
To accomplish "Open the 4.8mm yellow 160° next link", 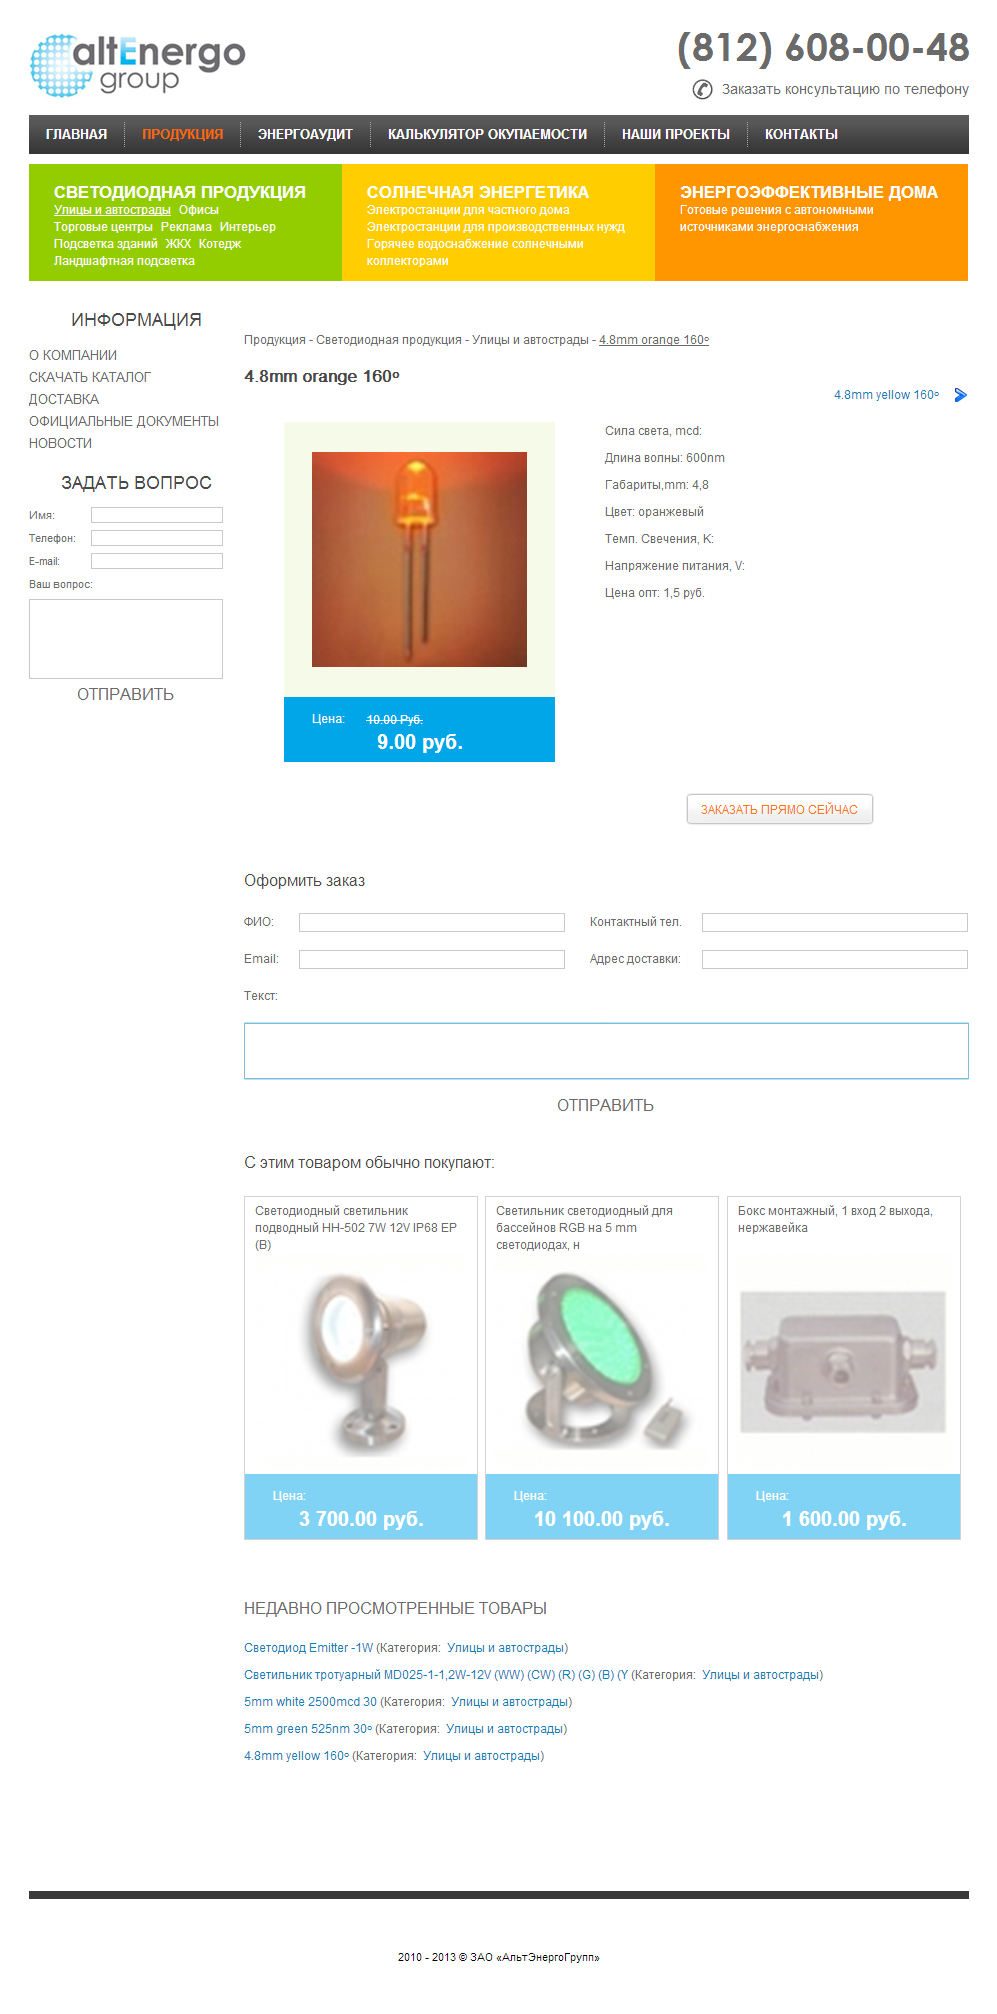I will [x=887, y=395].
